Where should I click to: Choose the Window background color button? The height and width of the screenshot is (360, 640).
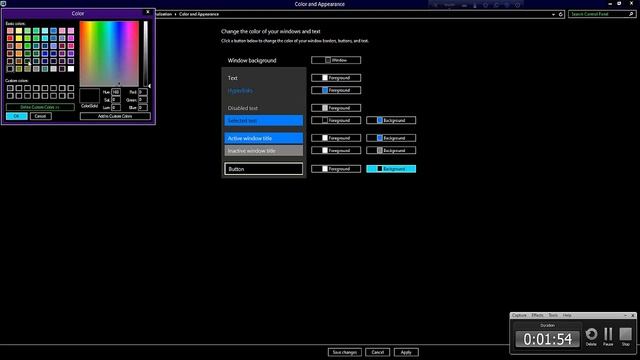point(336,60)
